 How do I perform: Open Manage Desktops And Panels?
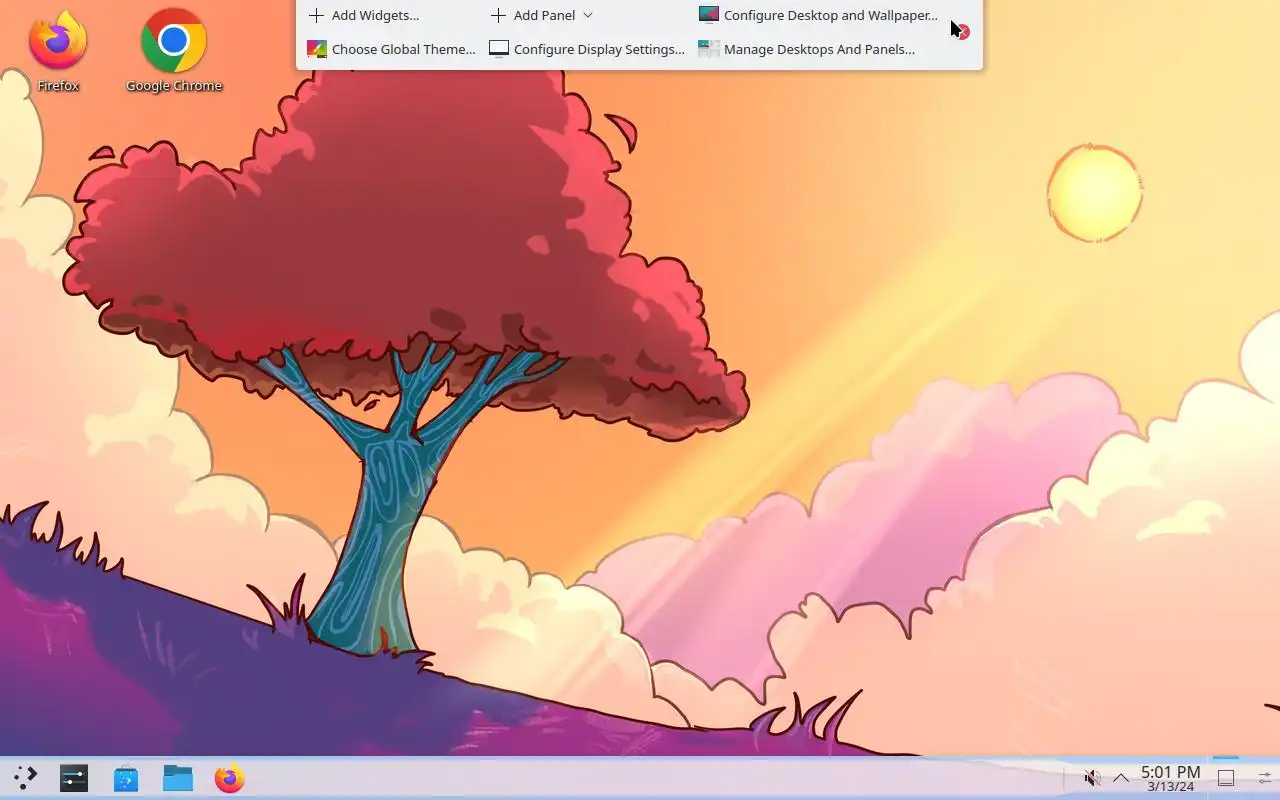coord(806,49)
